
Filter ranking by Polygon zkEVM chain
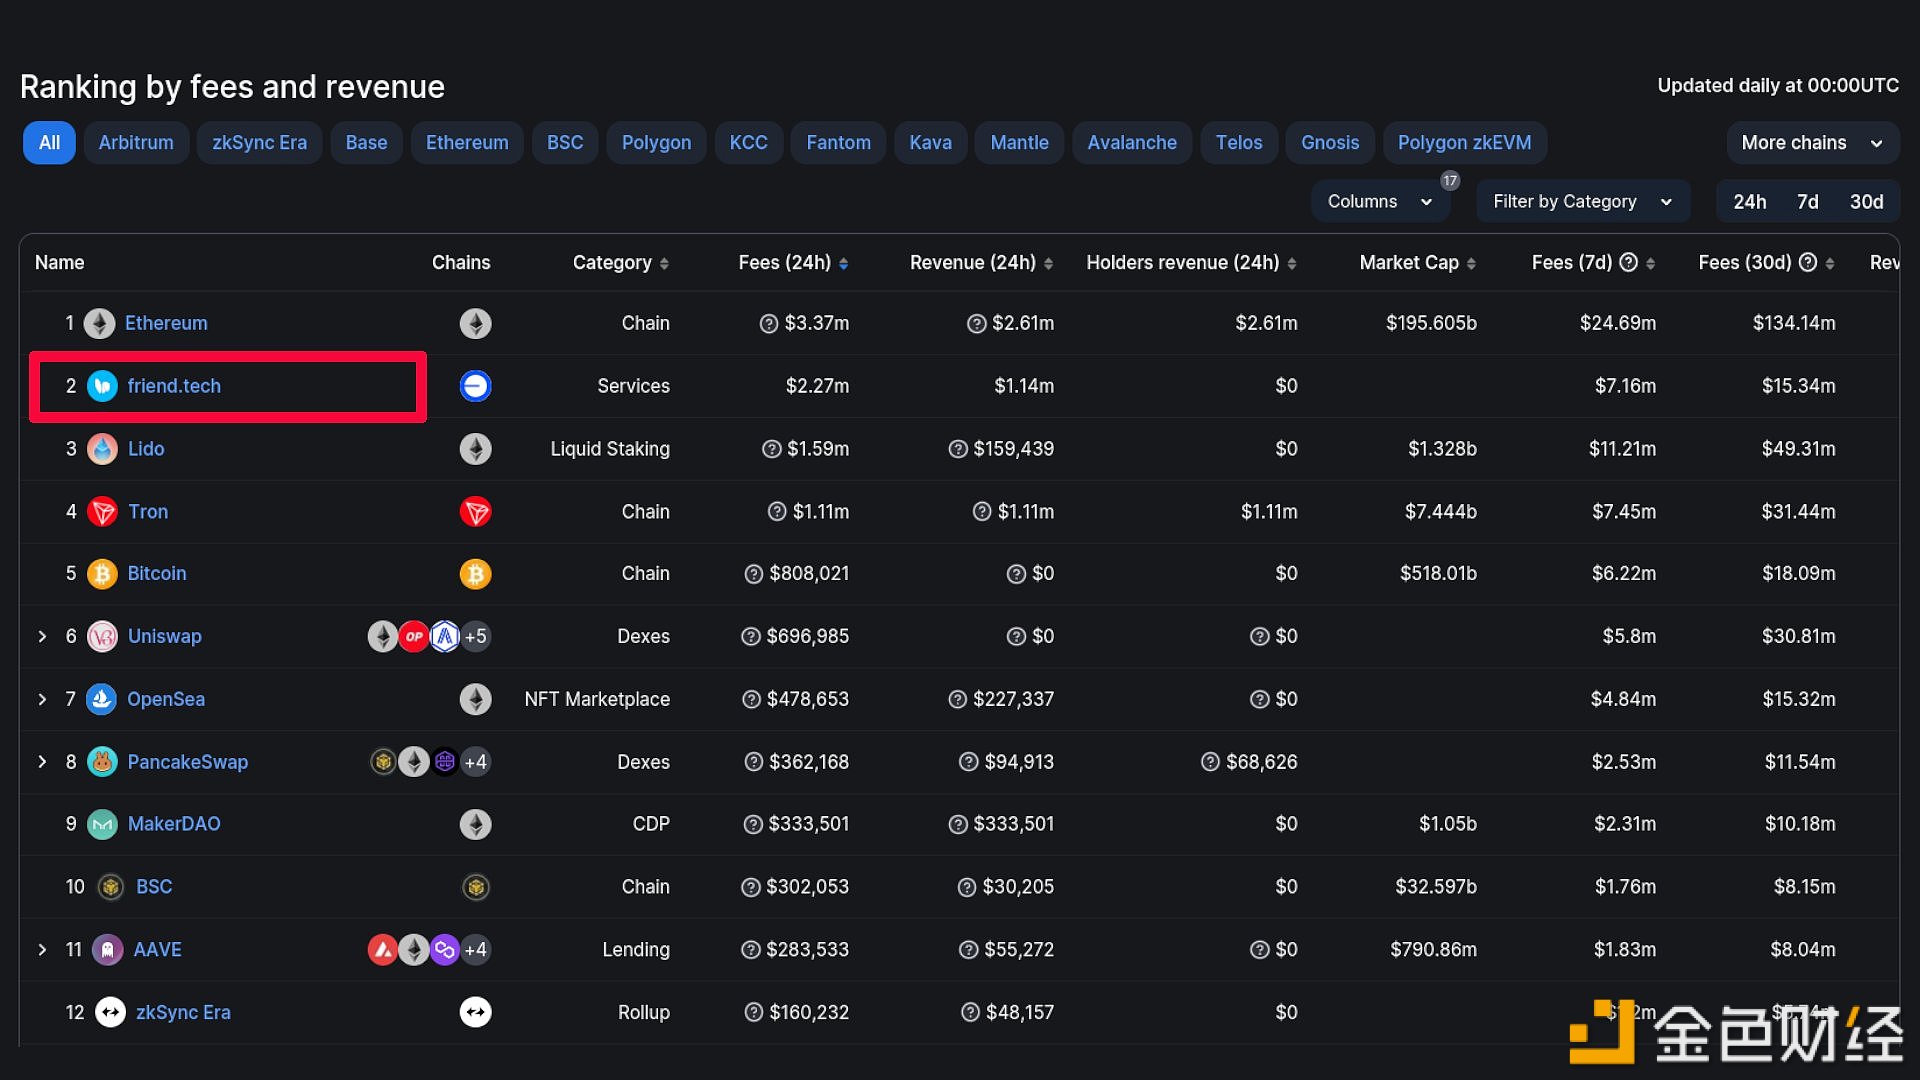point(1464,143)
